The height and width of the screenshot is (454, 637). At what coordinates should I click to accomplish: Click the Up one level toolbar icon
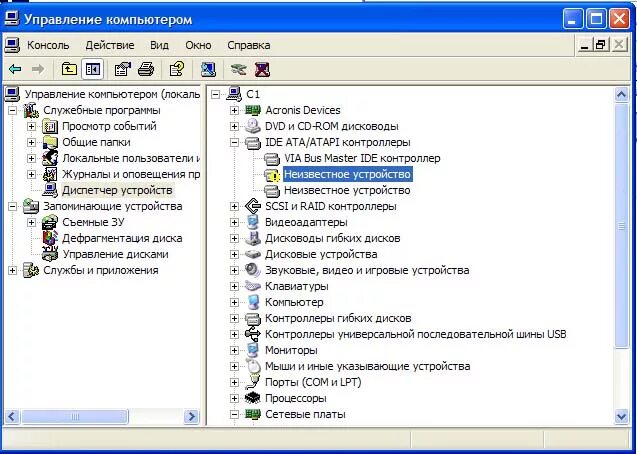69,69
